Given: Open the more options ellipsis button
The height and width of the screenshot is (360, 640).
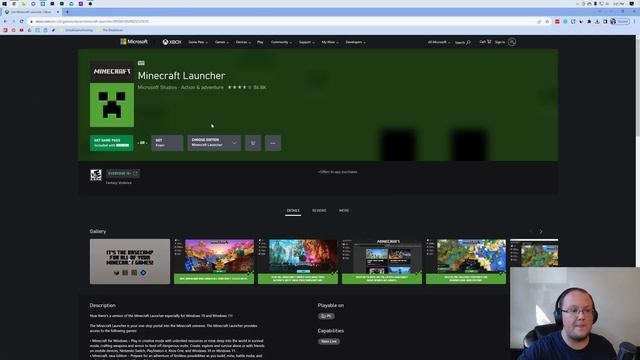Looking at the screenshot, I should tap(273, 143).
